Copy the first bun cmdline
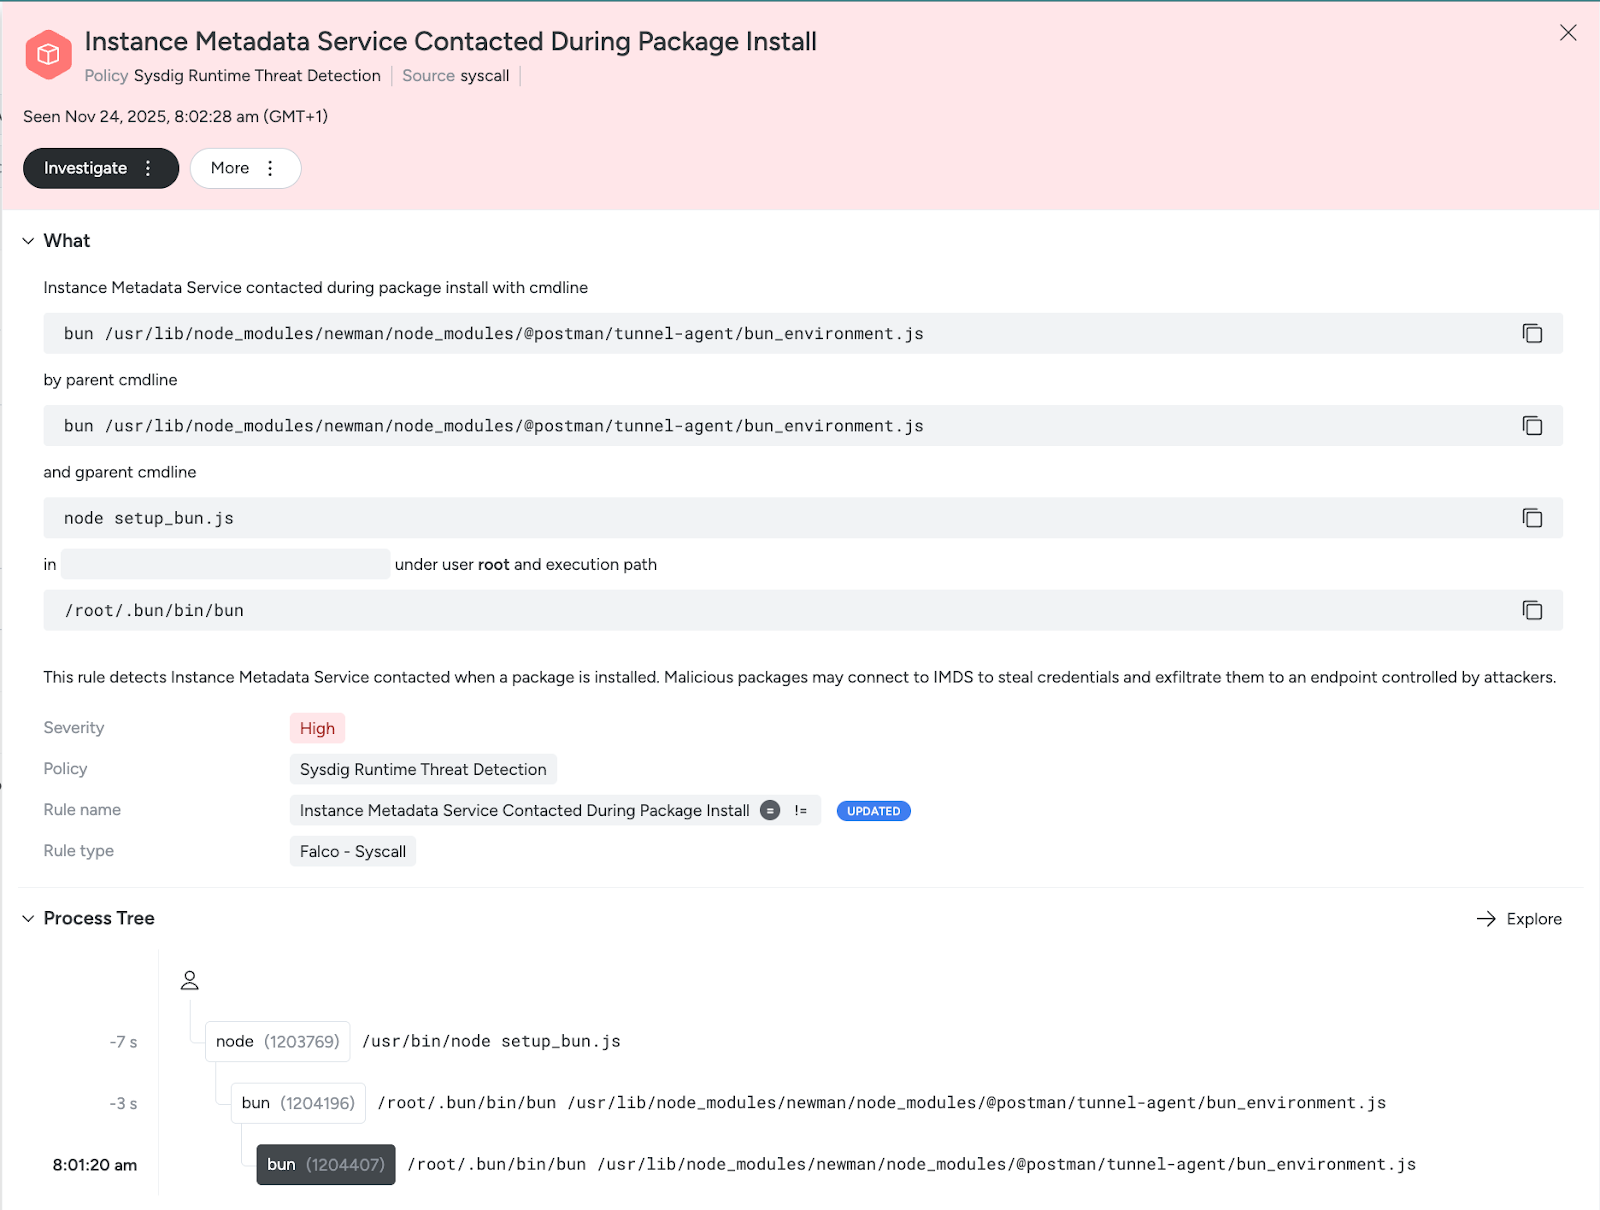This screenshot has height=1210, width=1600. point(1532,333)
